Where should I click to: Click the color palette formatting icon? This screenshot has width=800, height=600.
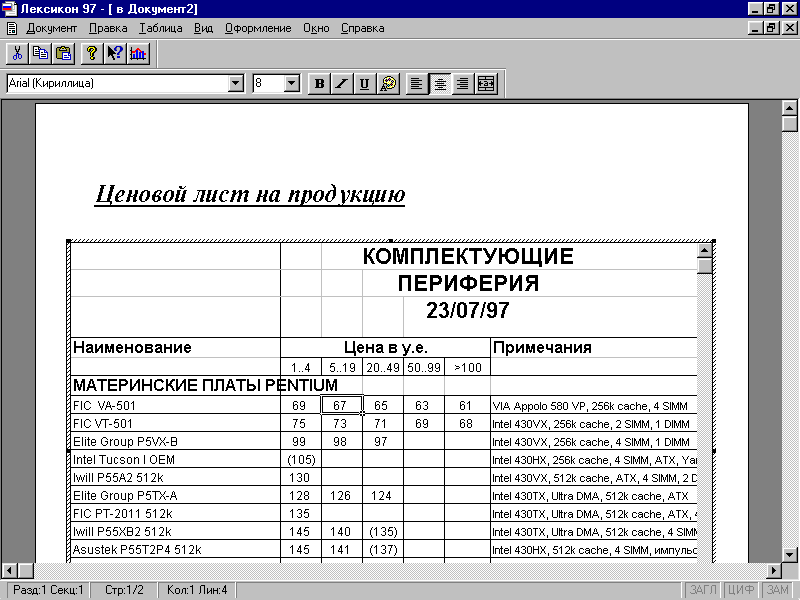coord(388,83)
